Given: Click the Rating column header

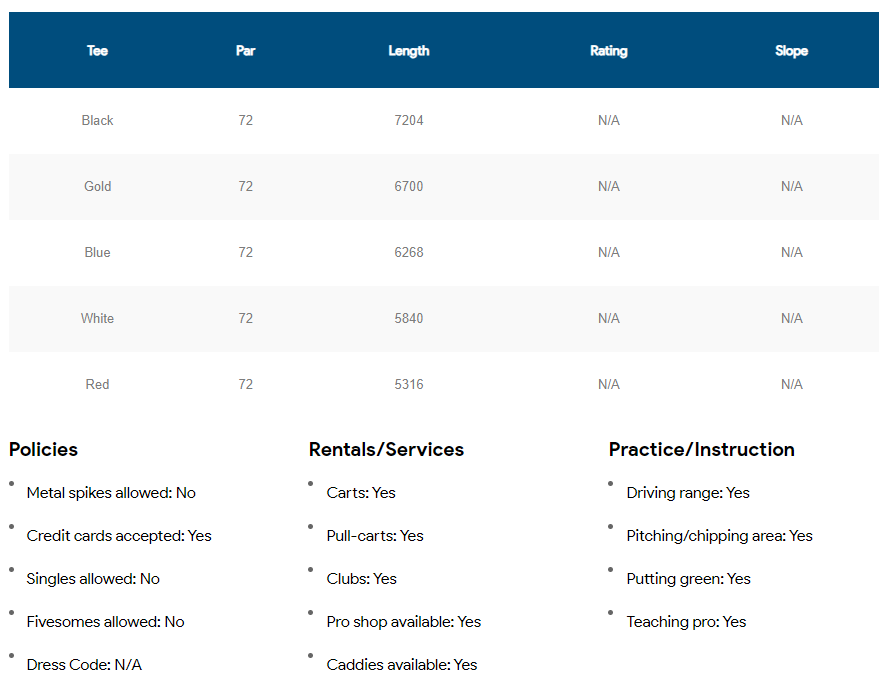Looking at the screenshot, I should tap(608, 51).
